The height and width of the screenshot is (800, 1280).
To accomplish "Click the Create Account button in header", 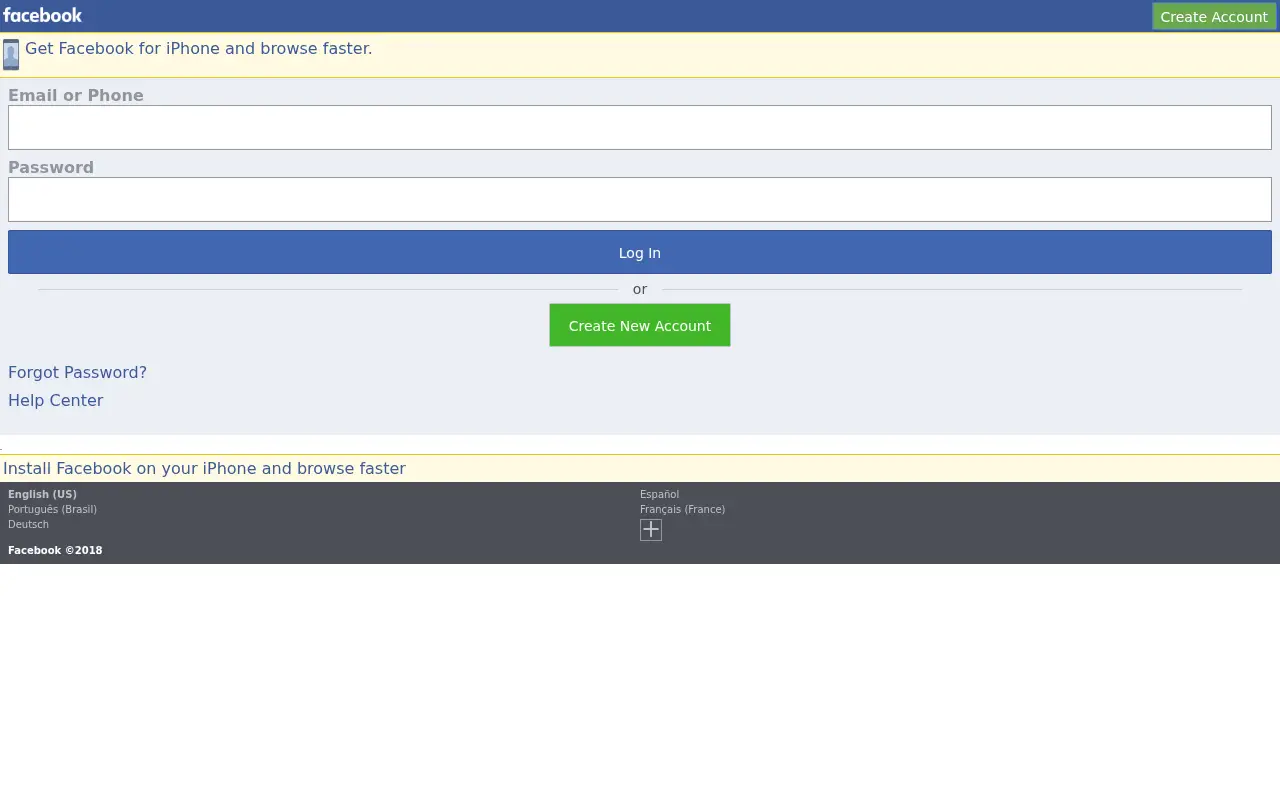I will [x=1214, y=16].
